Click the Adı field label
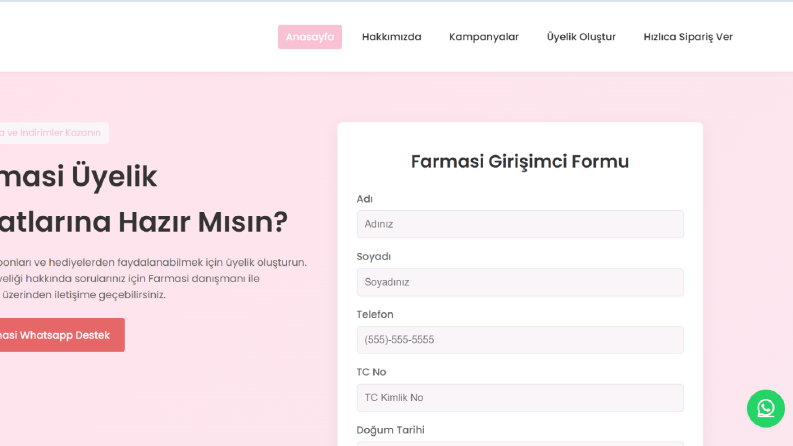This screenshot has height=446, width=793. (x=365, y=199)
